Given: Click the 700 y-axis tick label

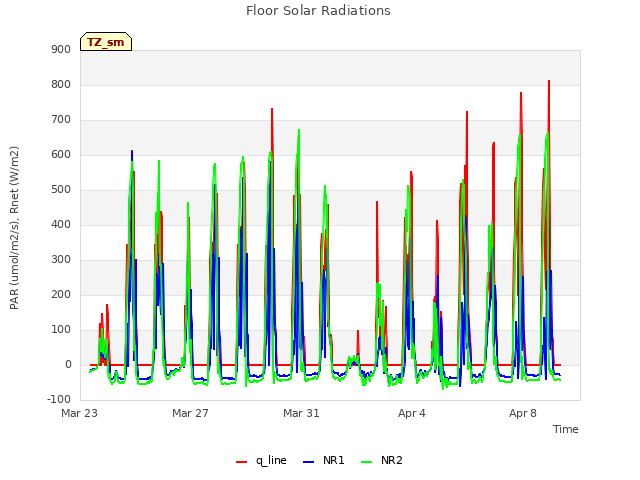Looking at the screenshot, I should pos(61,120).
